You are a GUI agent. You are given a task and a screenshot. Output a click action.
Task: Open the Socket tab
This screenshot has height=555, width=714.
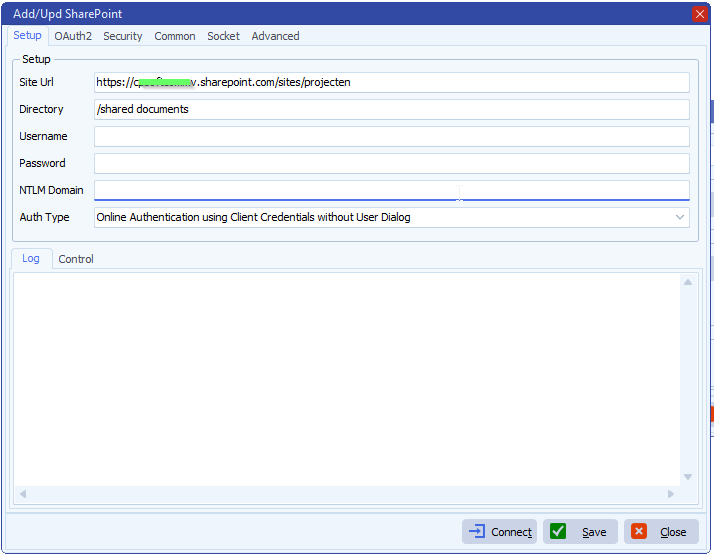tap(223, 36)
